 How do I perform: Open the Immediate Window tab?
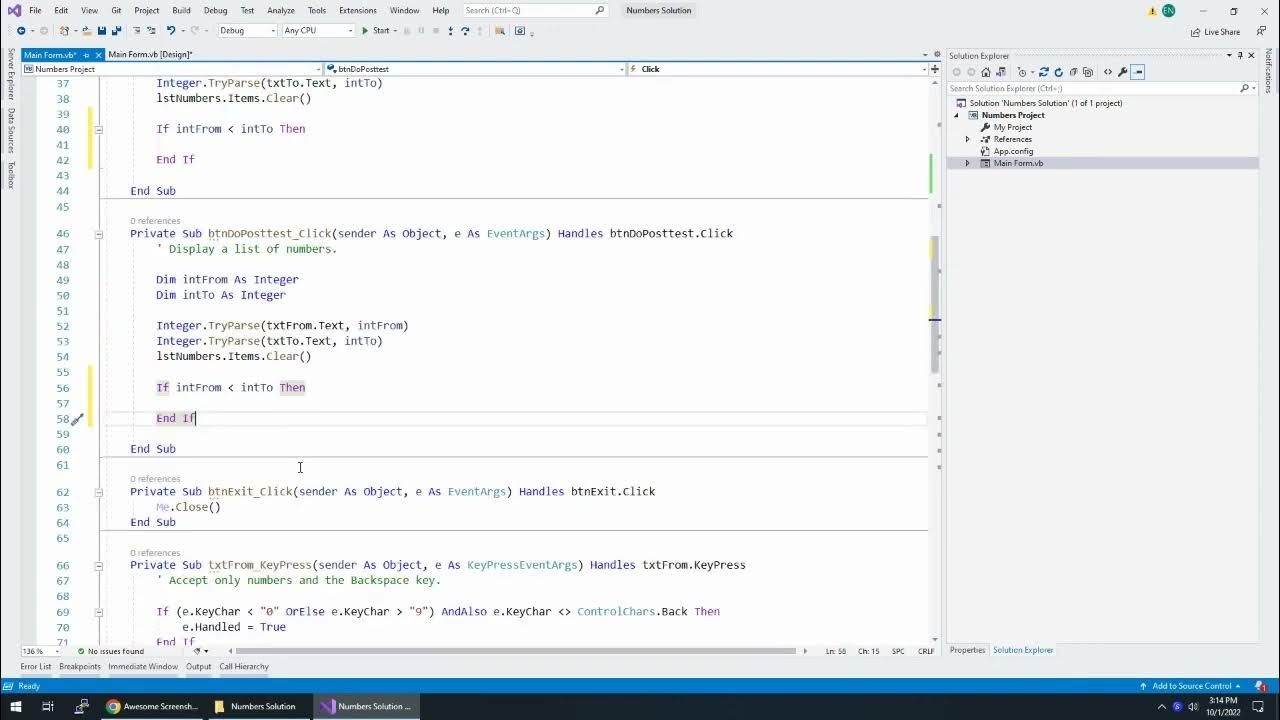click(x=143, y=666)
